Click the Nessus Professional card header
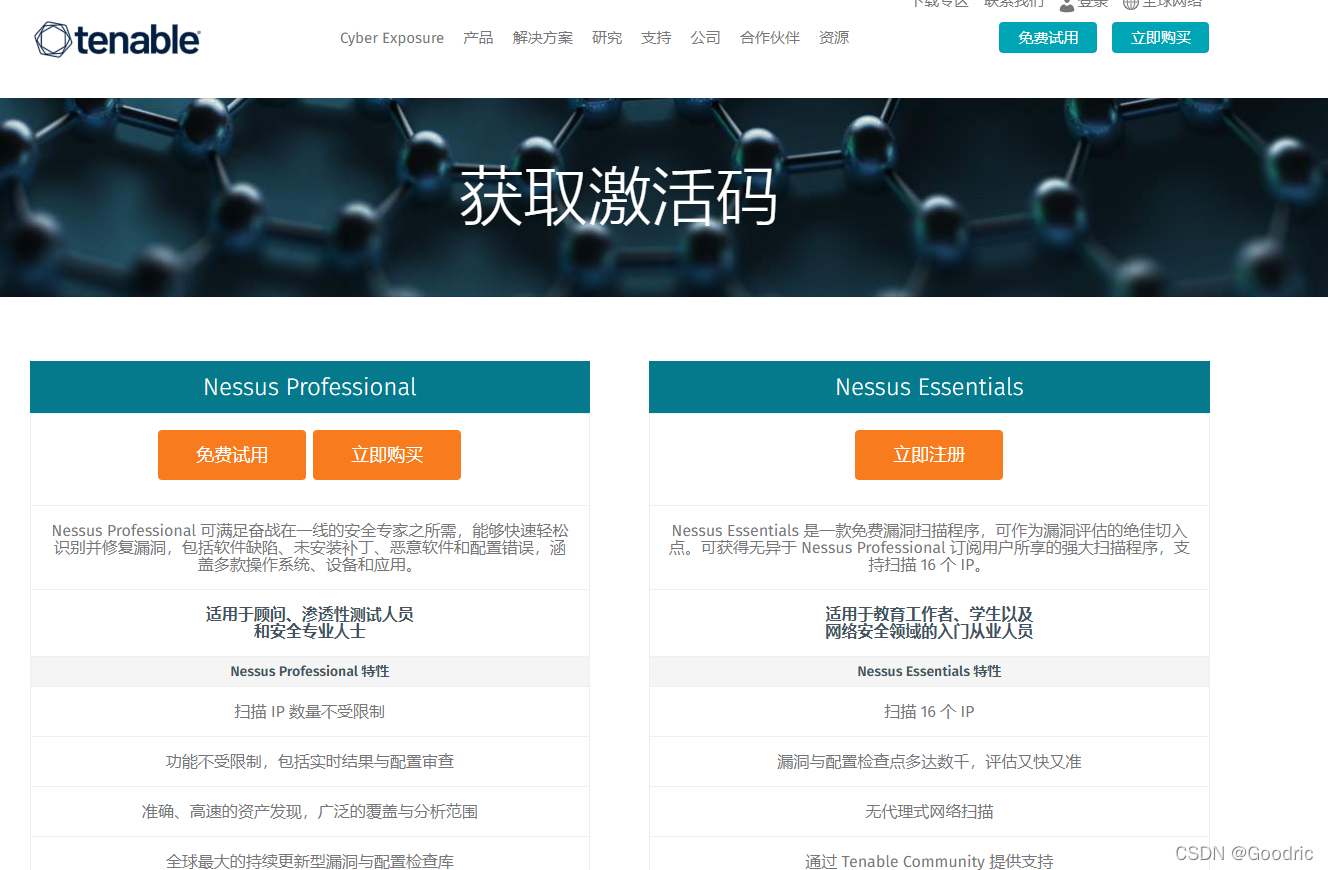1328x870 pixels. click(x=310, y=387)
